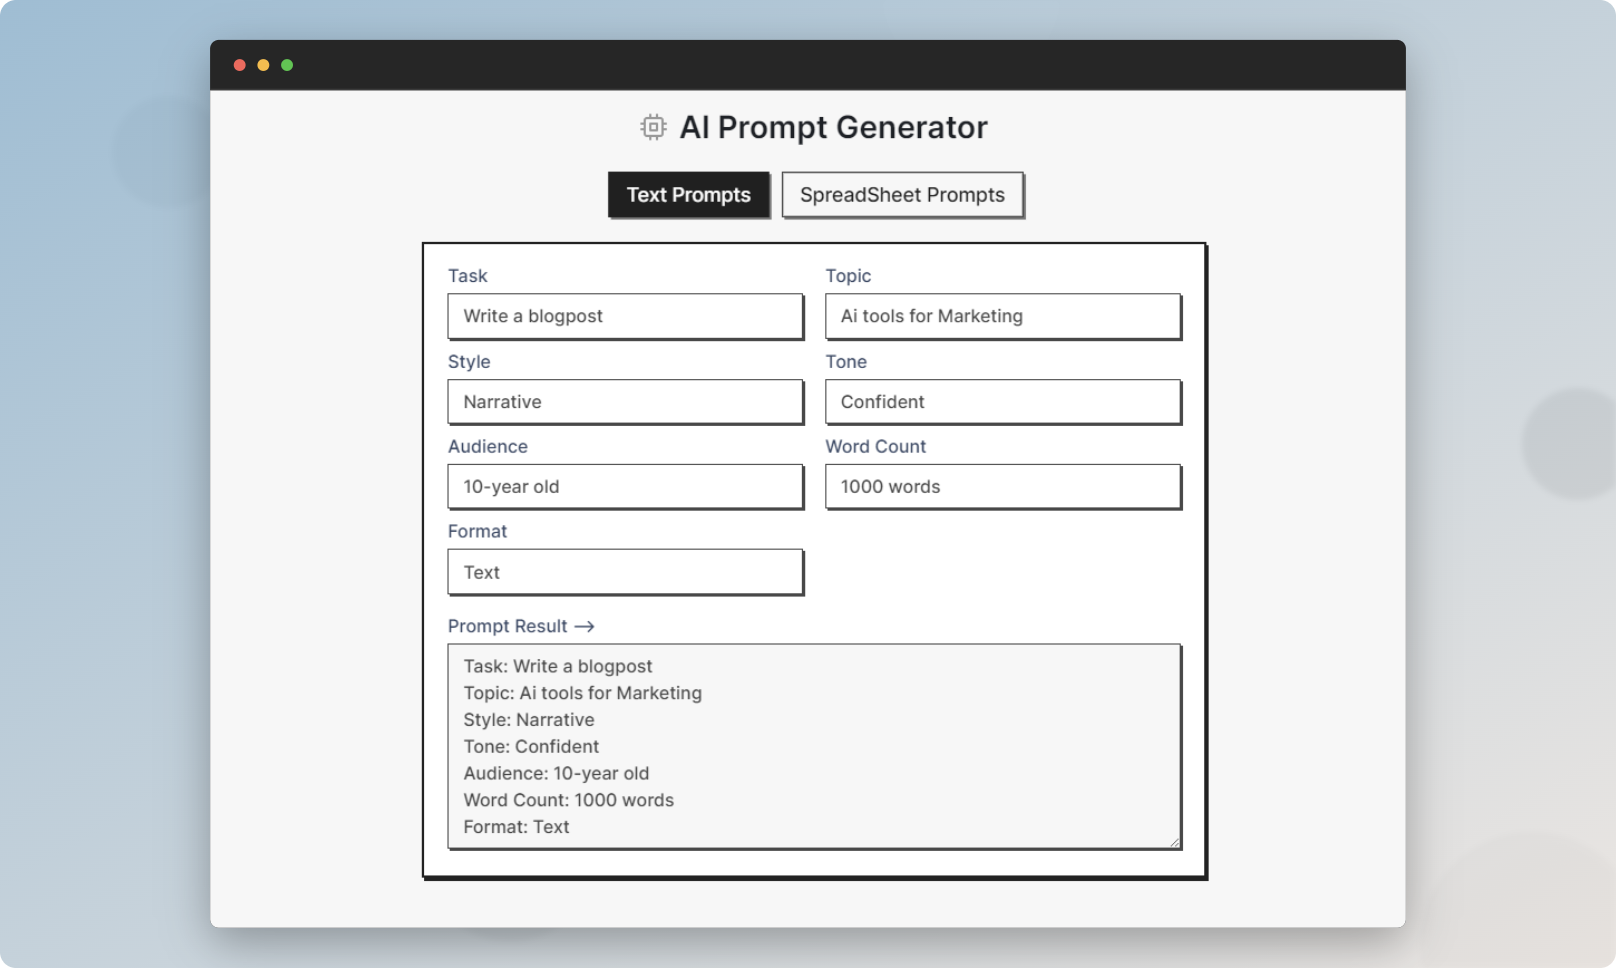Image resolution: width=1616 pixels, height=968 pixels.
Task: Maximize the window with the green button
Action: coord(287,65)
